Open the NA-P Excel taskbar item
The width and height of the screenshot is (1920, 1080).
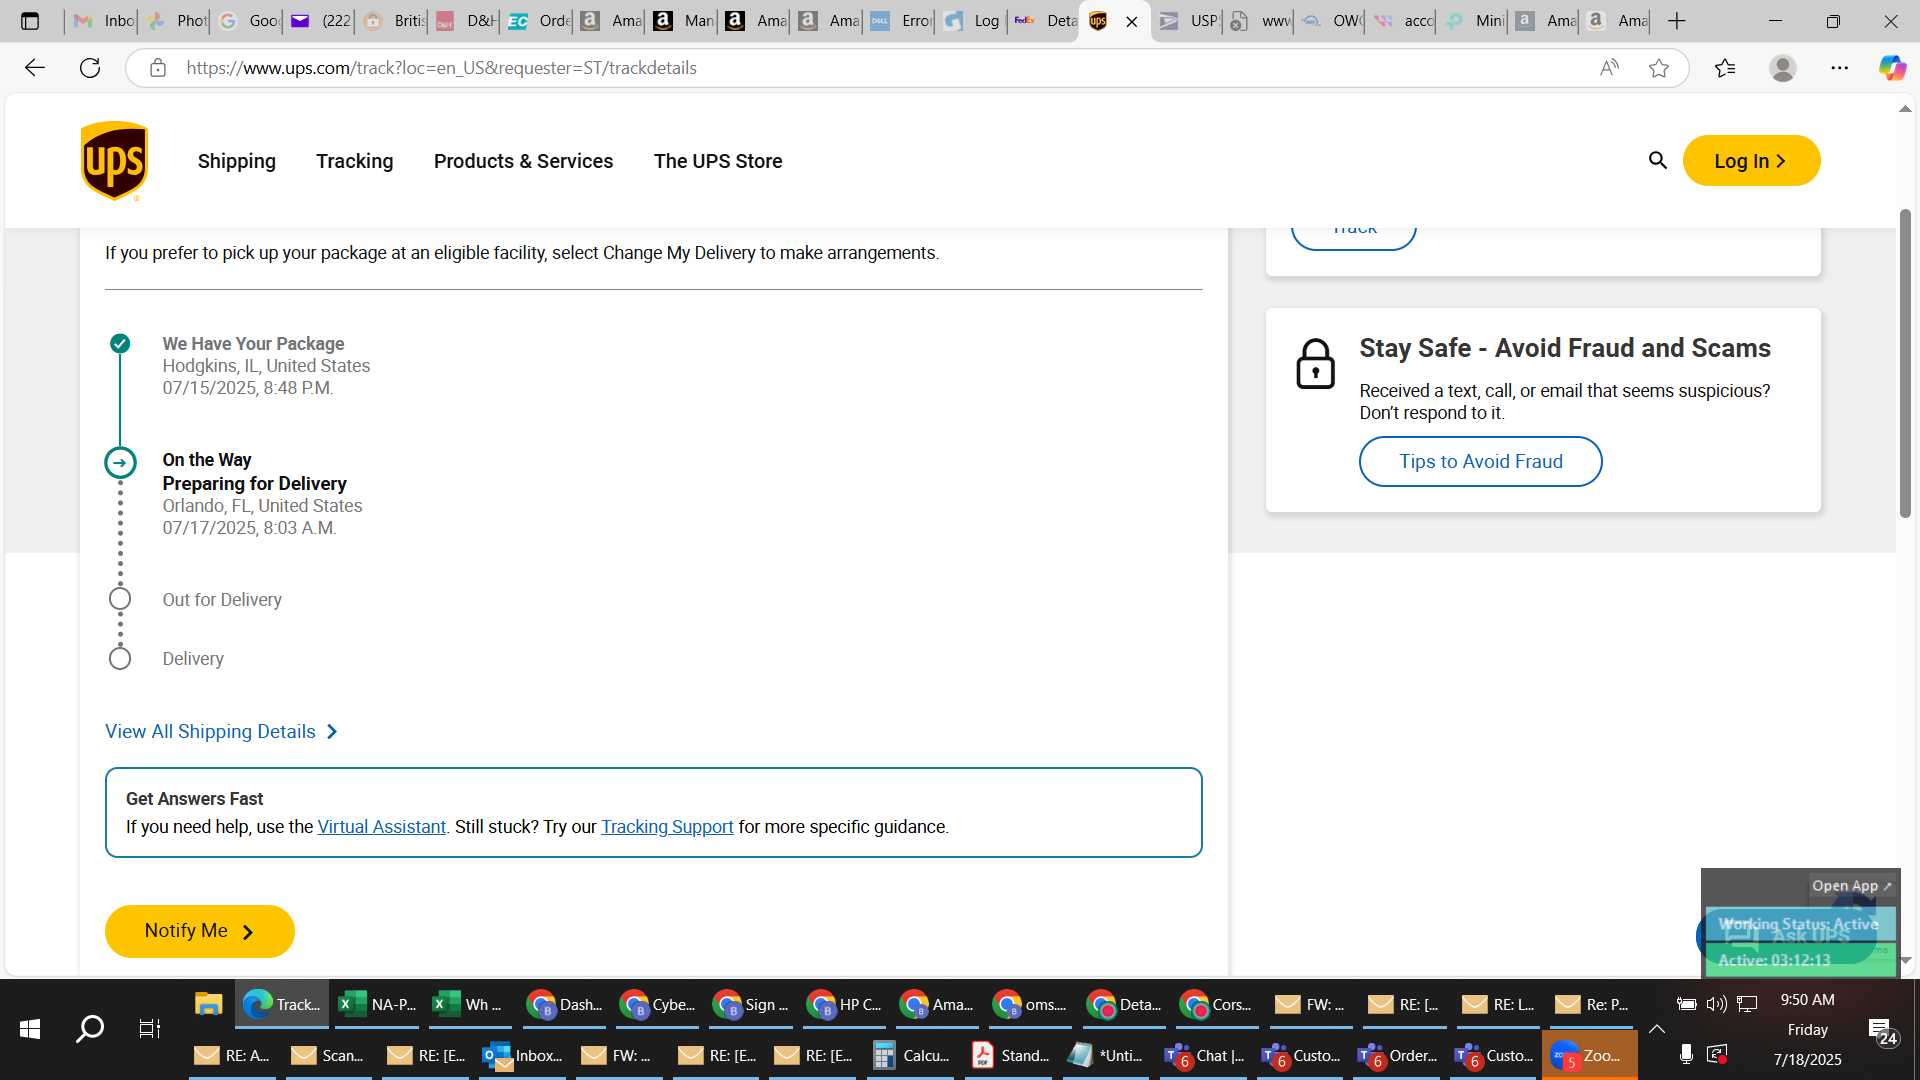pyautogui.click(x=378, y=1004)
